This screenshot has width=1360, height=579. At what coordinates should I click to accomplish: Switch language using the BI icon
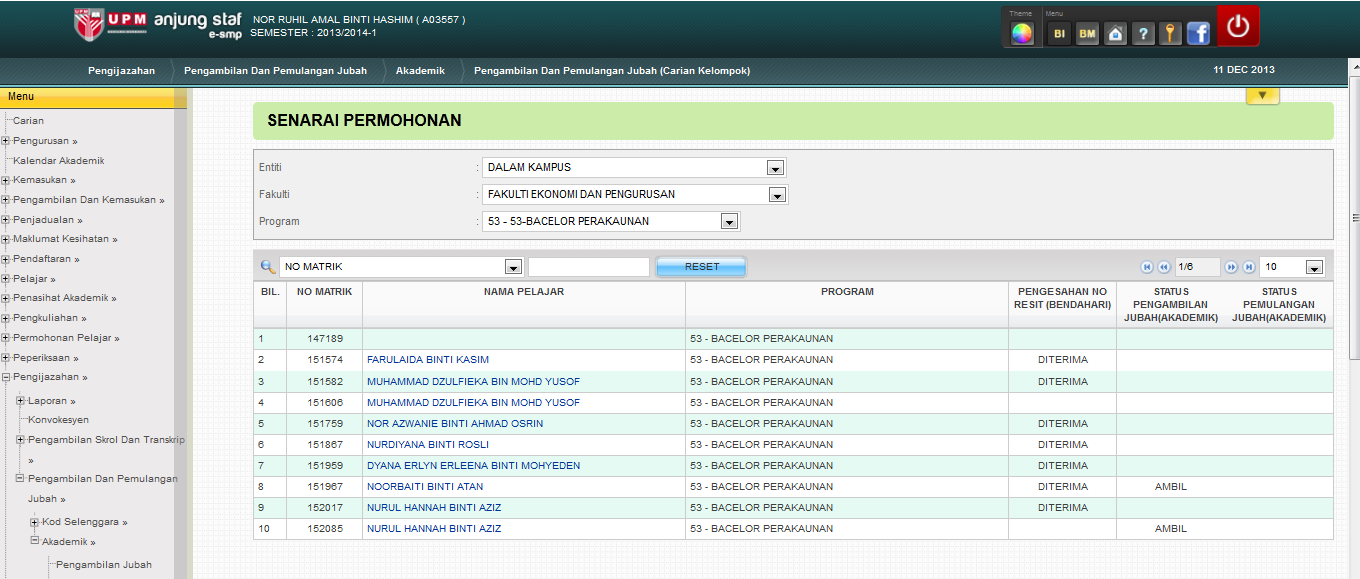click(1059, 34)
